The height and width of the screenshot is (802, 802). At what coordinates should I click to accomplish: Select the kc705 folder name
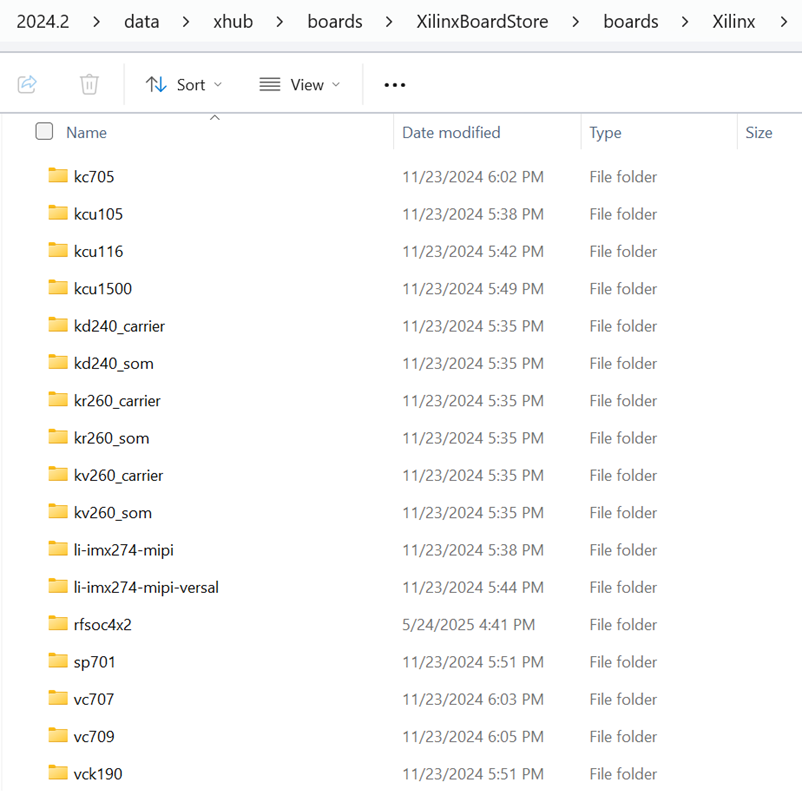point(94,176)
